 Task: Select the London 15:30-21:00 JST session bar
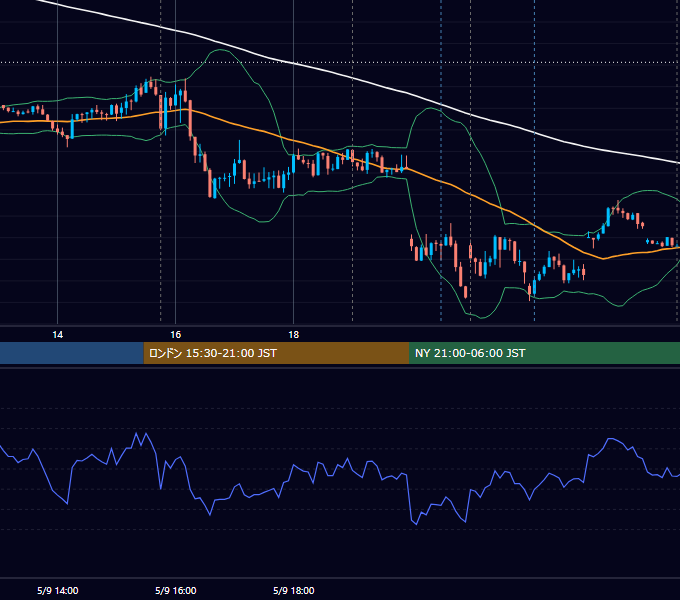(x=276, y=353)
